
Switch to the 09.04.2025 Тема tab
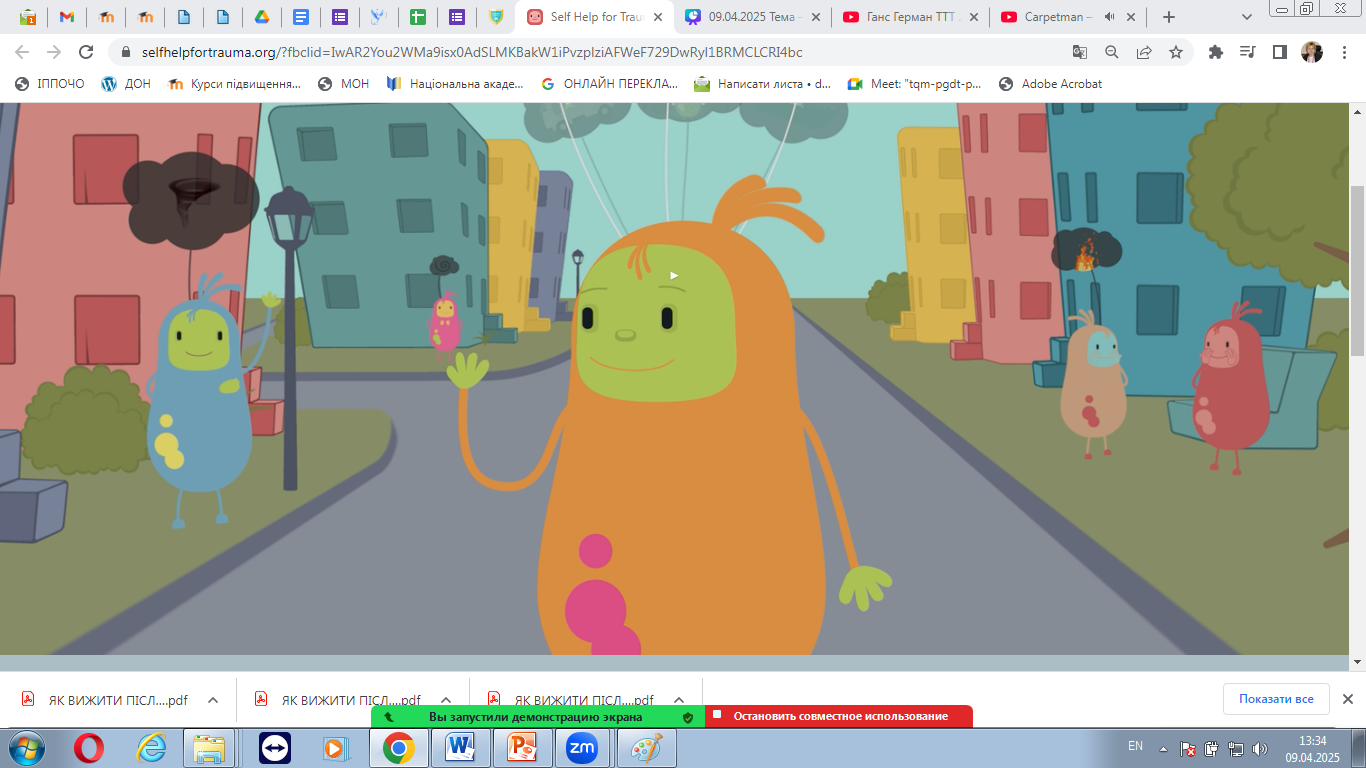755,17
